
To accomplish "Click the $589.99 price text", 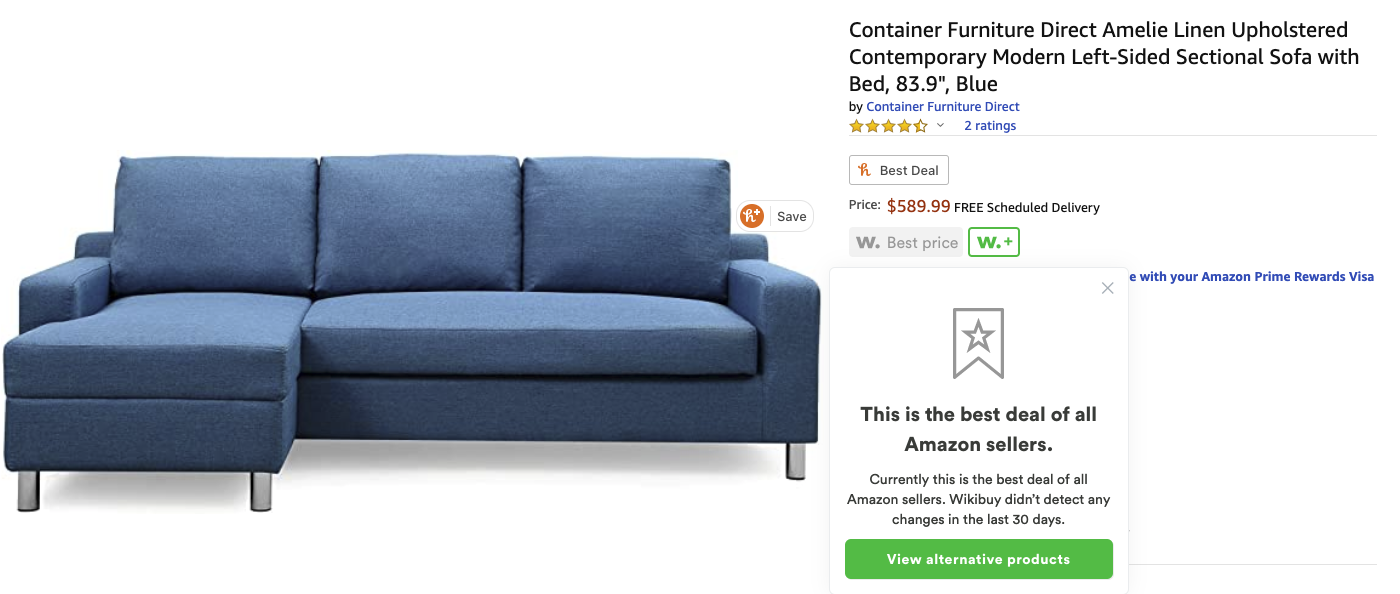I will pyautogui.click(x=918, y=206).
